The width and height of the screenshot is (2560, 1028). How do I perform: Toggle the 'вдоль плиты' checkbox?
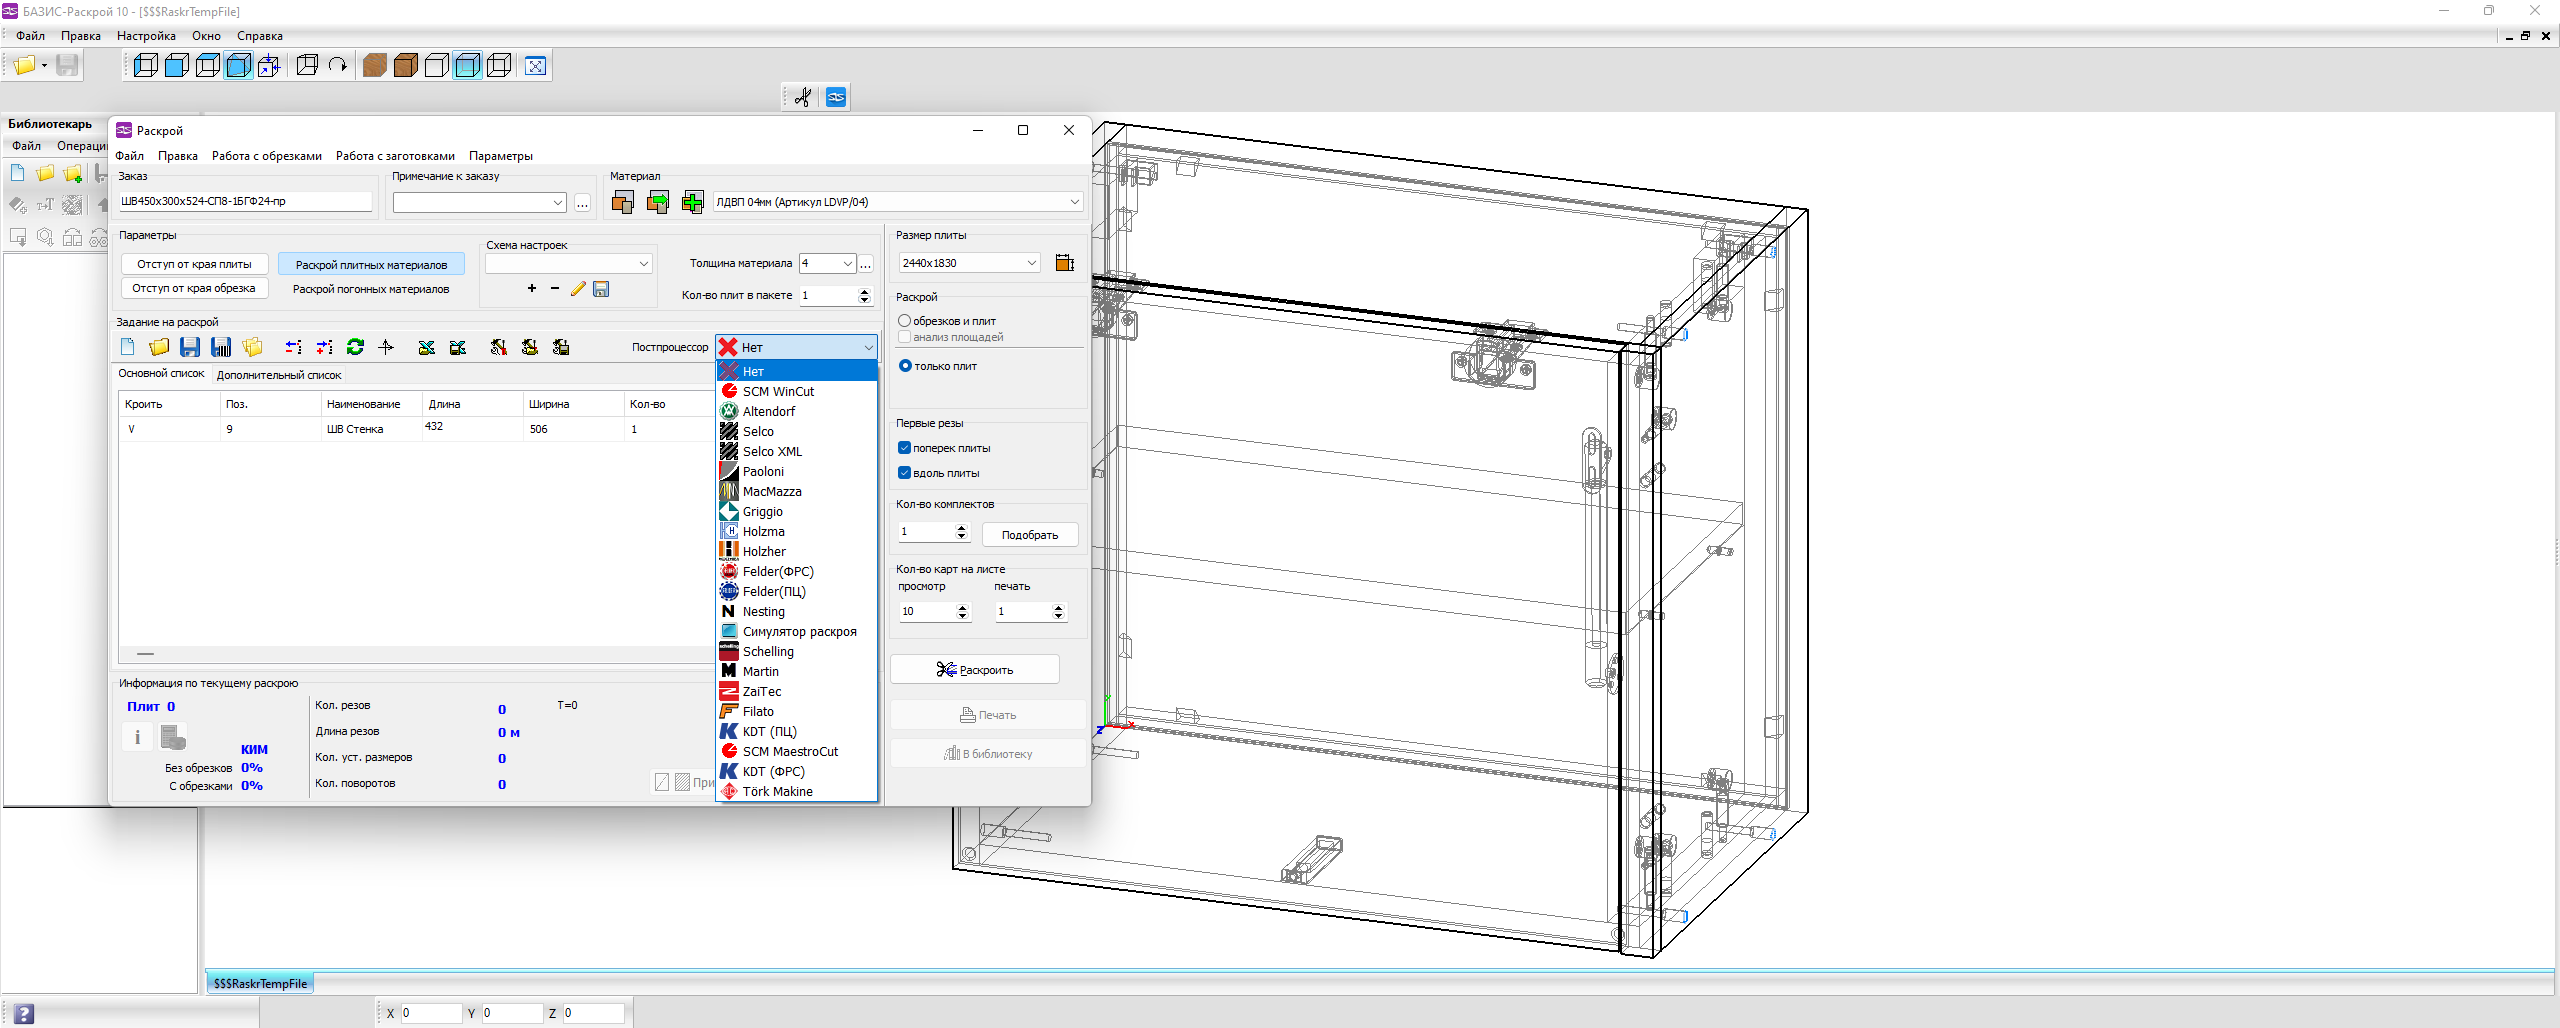[905, 473]
